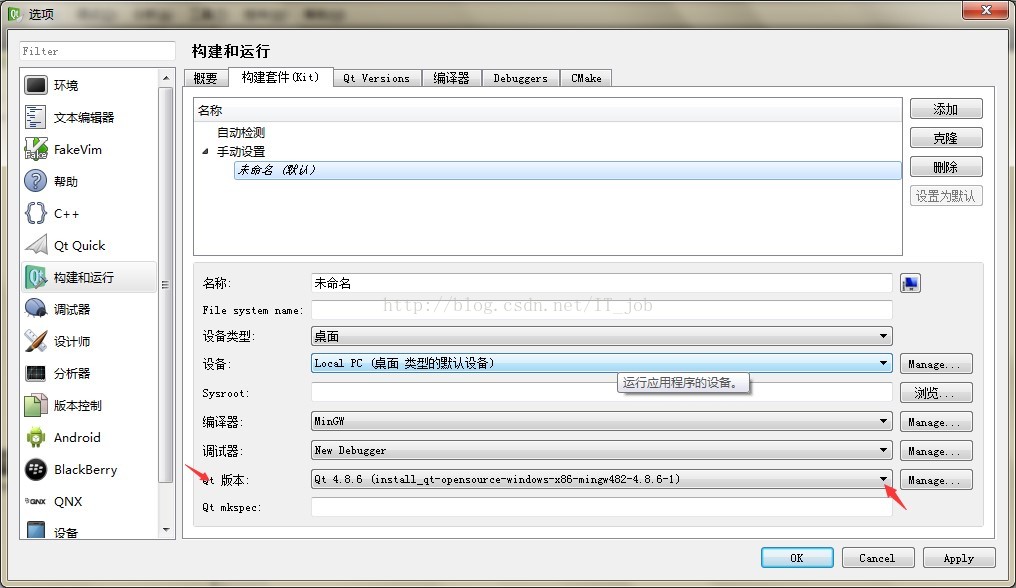Select the 版本控制 icon
Screen dimensions: 1016x588
coord(36,405)
